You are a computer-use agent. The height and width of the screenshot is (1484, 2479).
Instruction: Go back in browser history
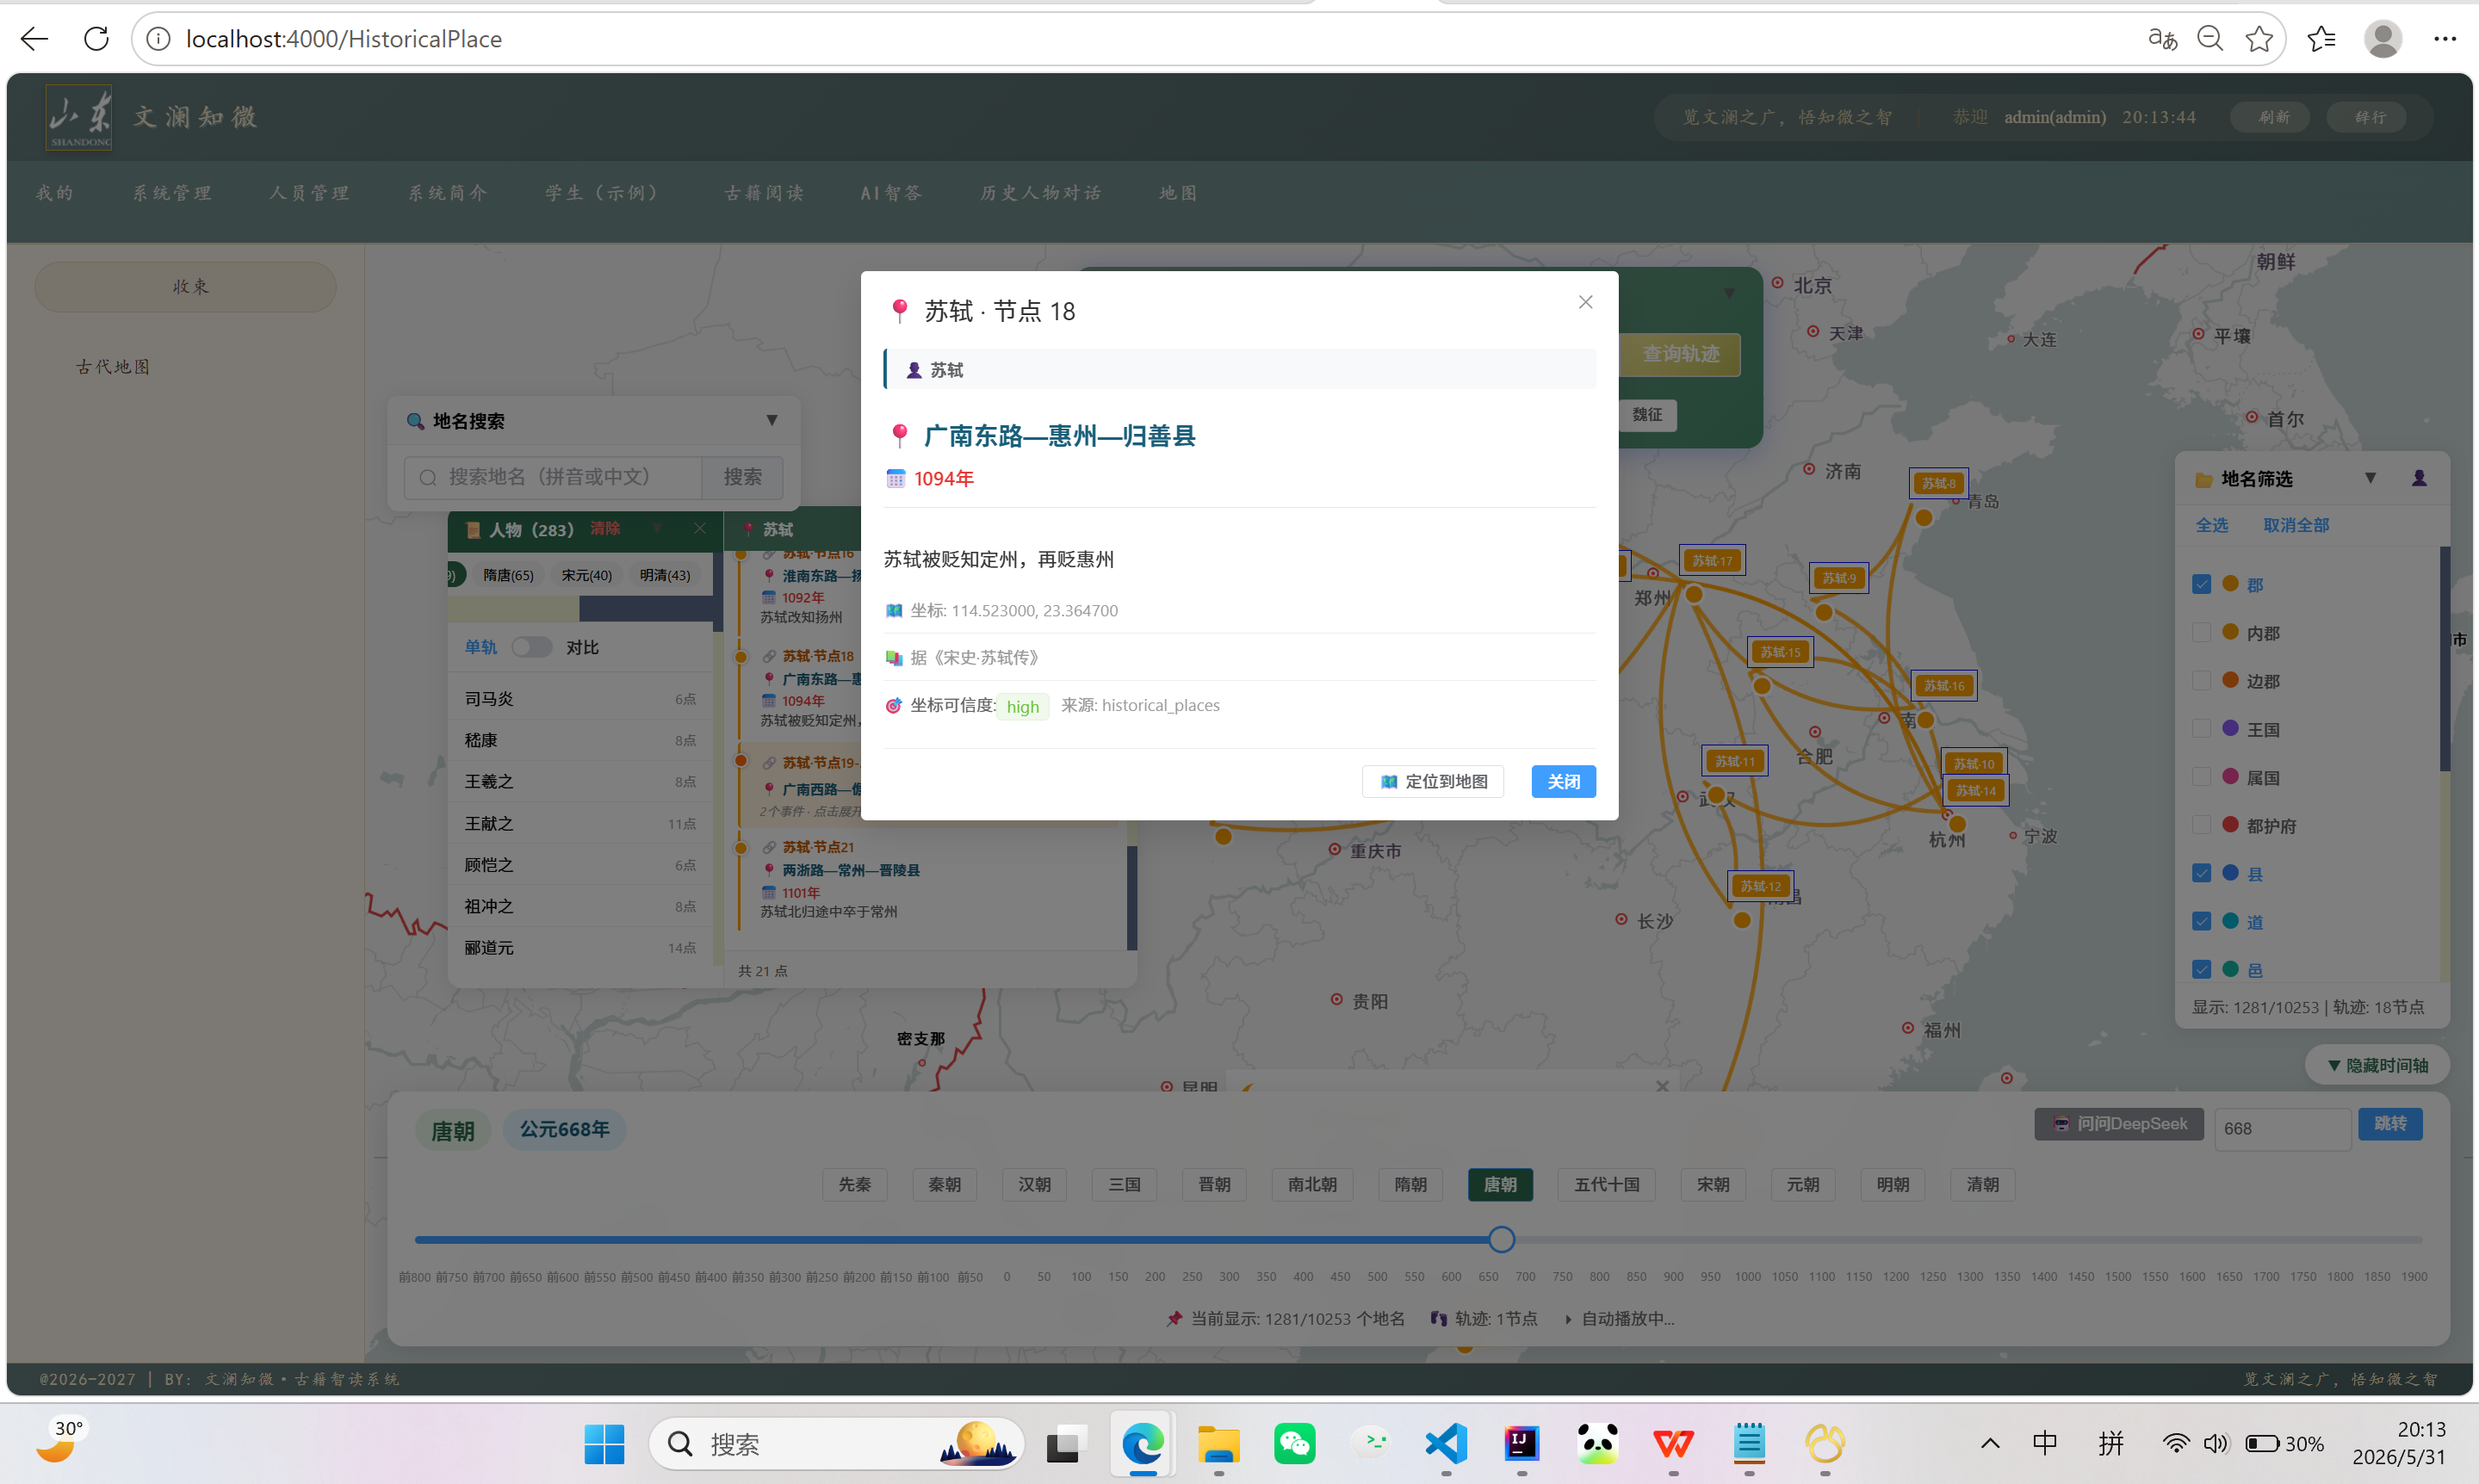tap(34, 39)
